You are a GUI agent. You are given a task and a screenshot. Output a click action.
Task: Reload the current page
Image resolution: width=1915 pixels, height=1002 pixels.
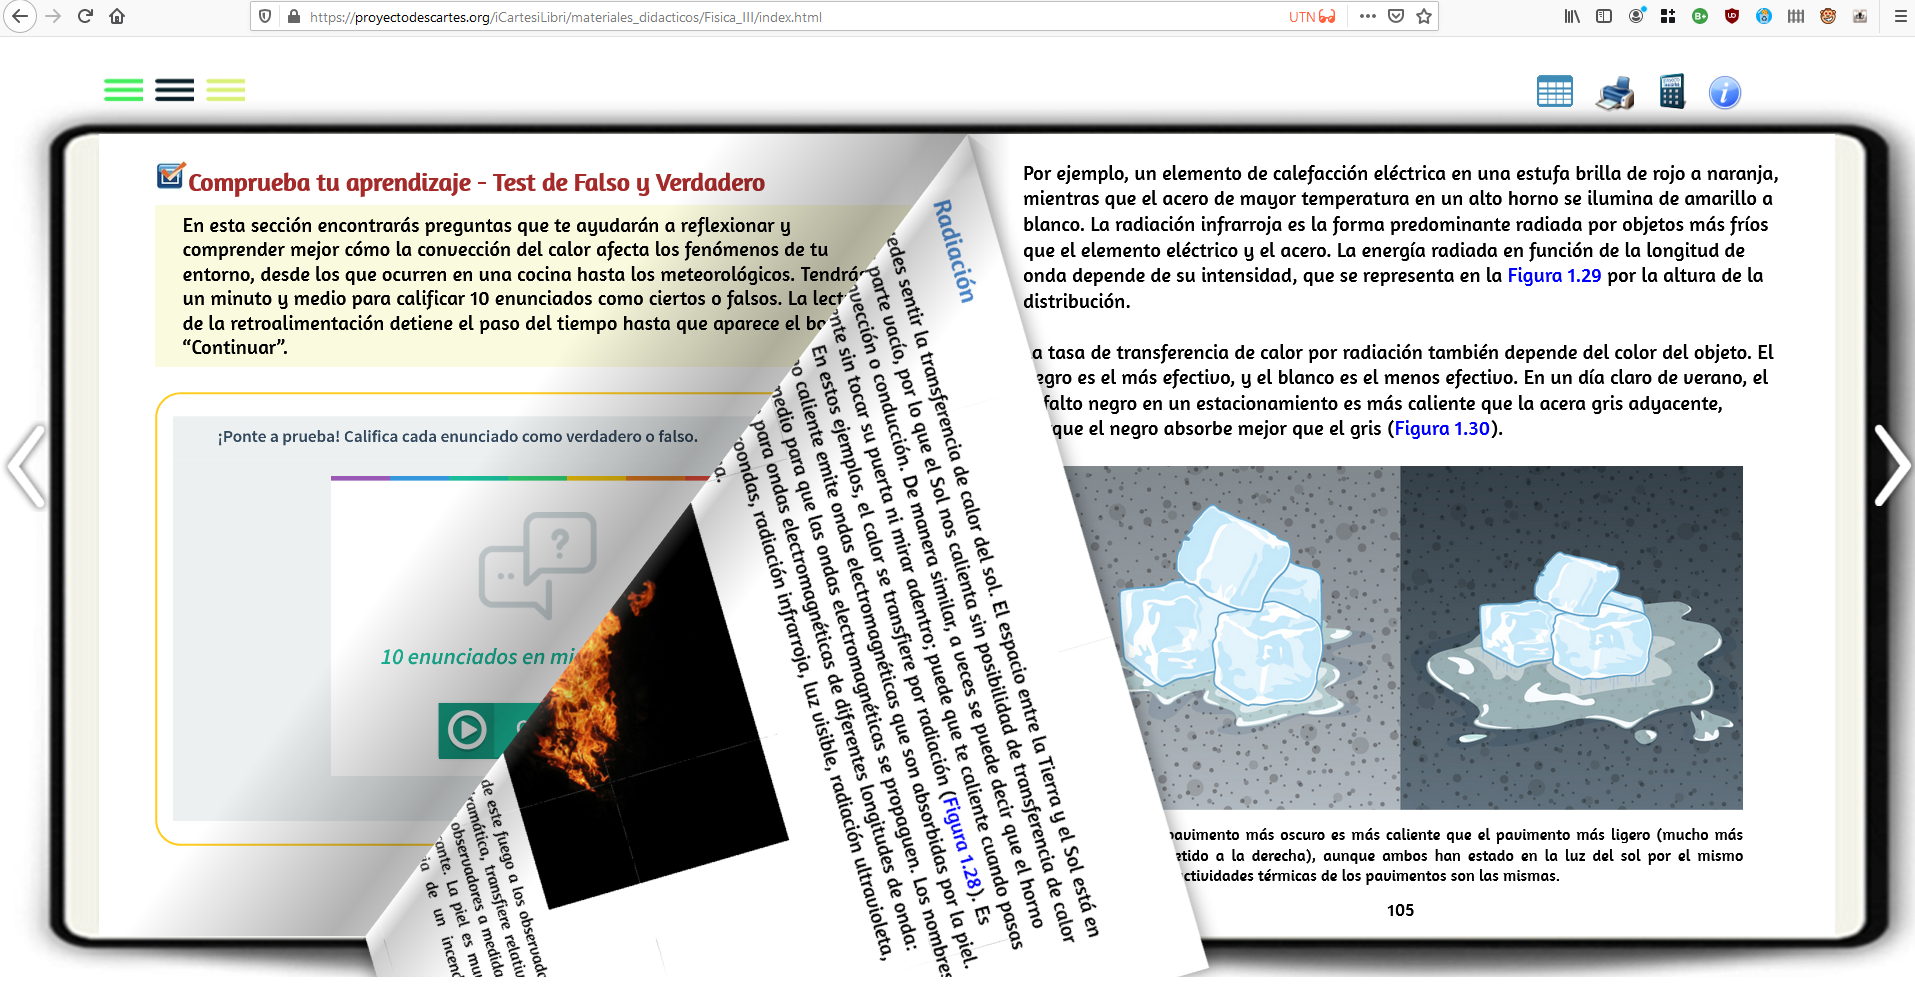(85, 16)
